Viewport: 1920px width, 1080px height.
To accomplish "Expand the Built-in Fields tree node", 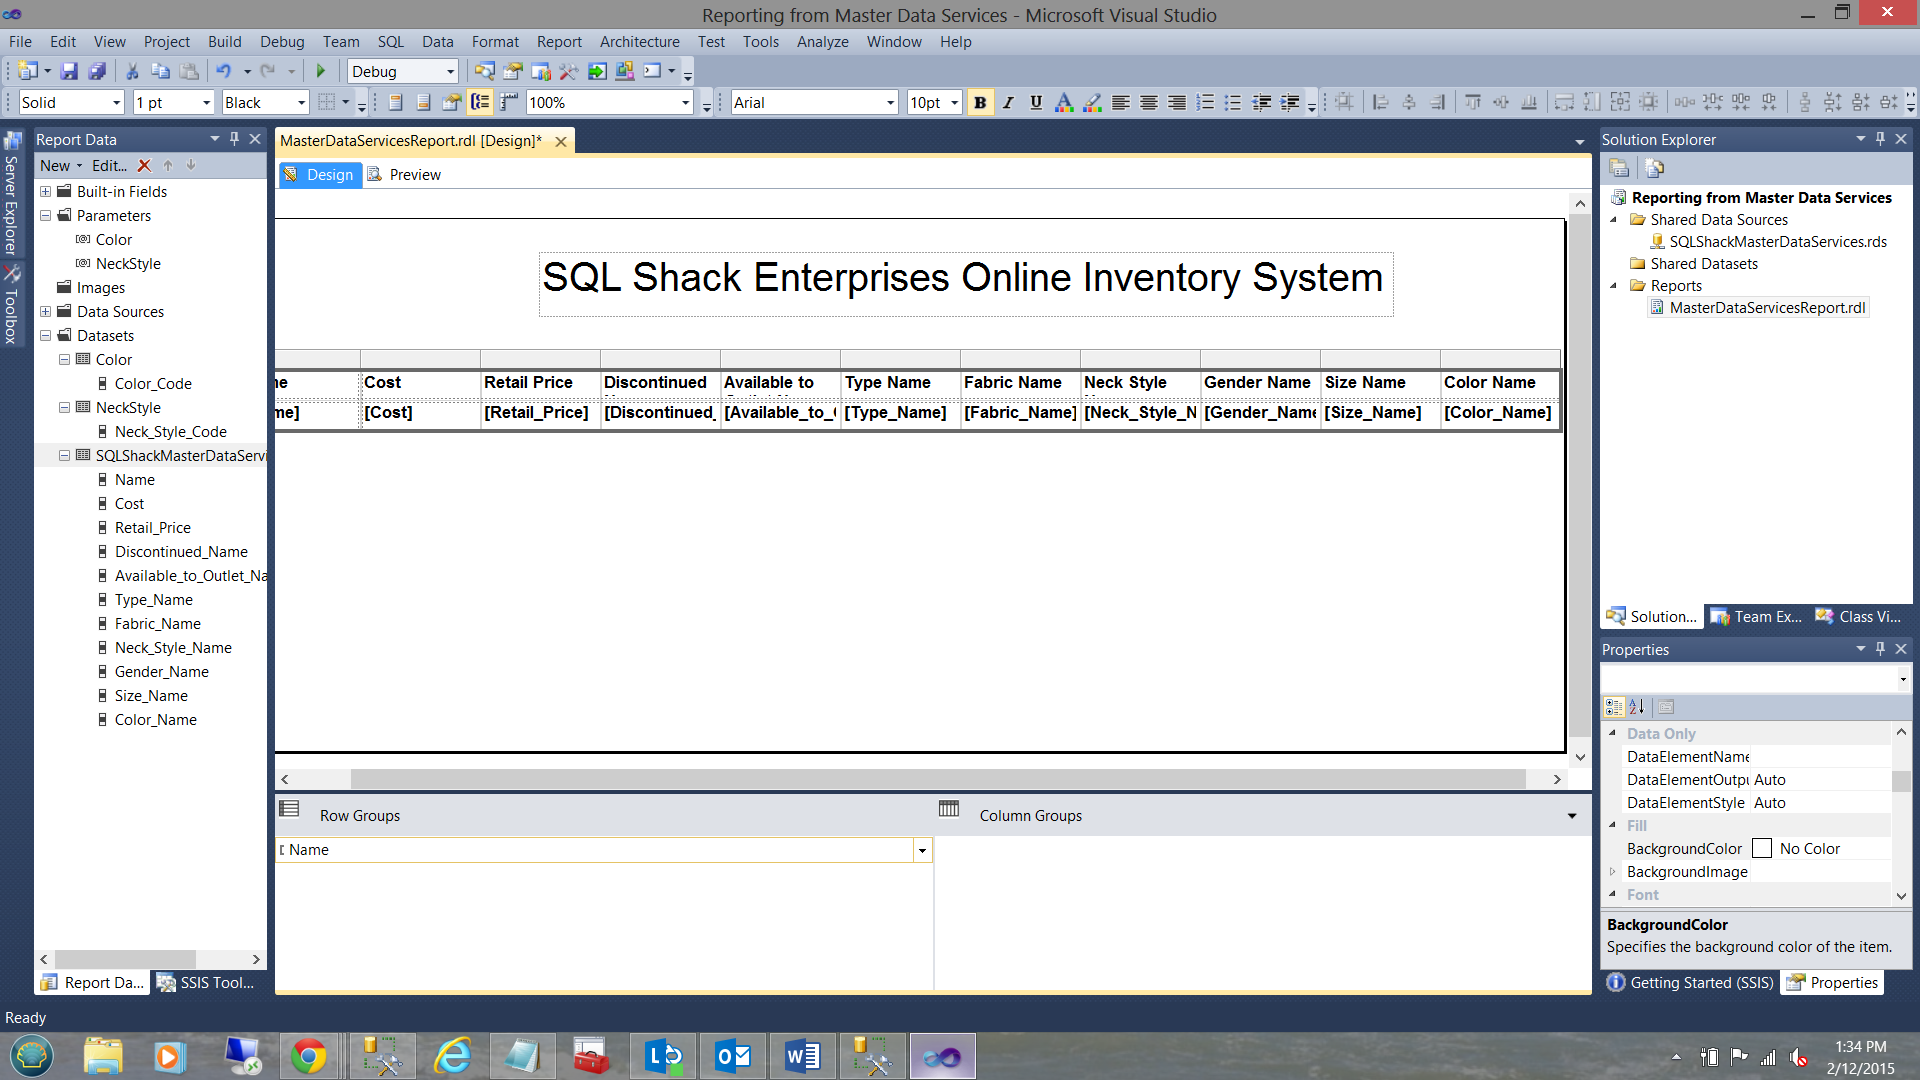I will 45,191.
